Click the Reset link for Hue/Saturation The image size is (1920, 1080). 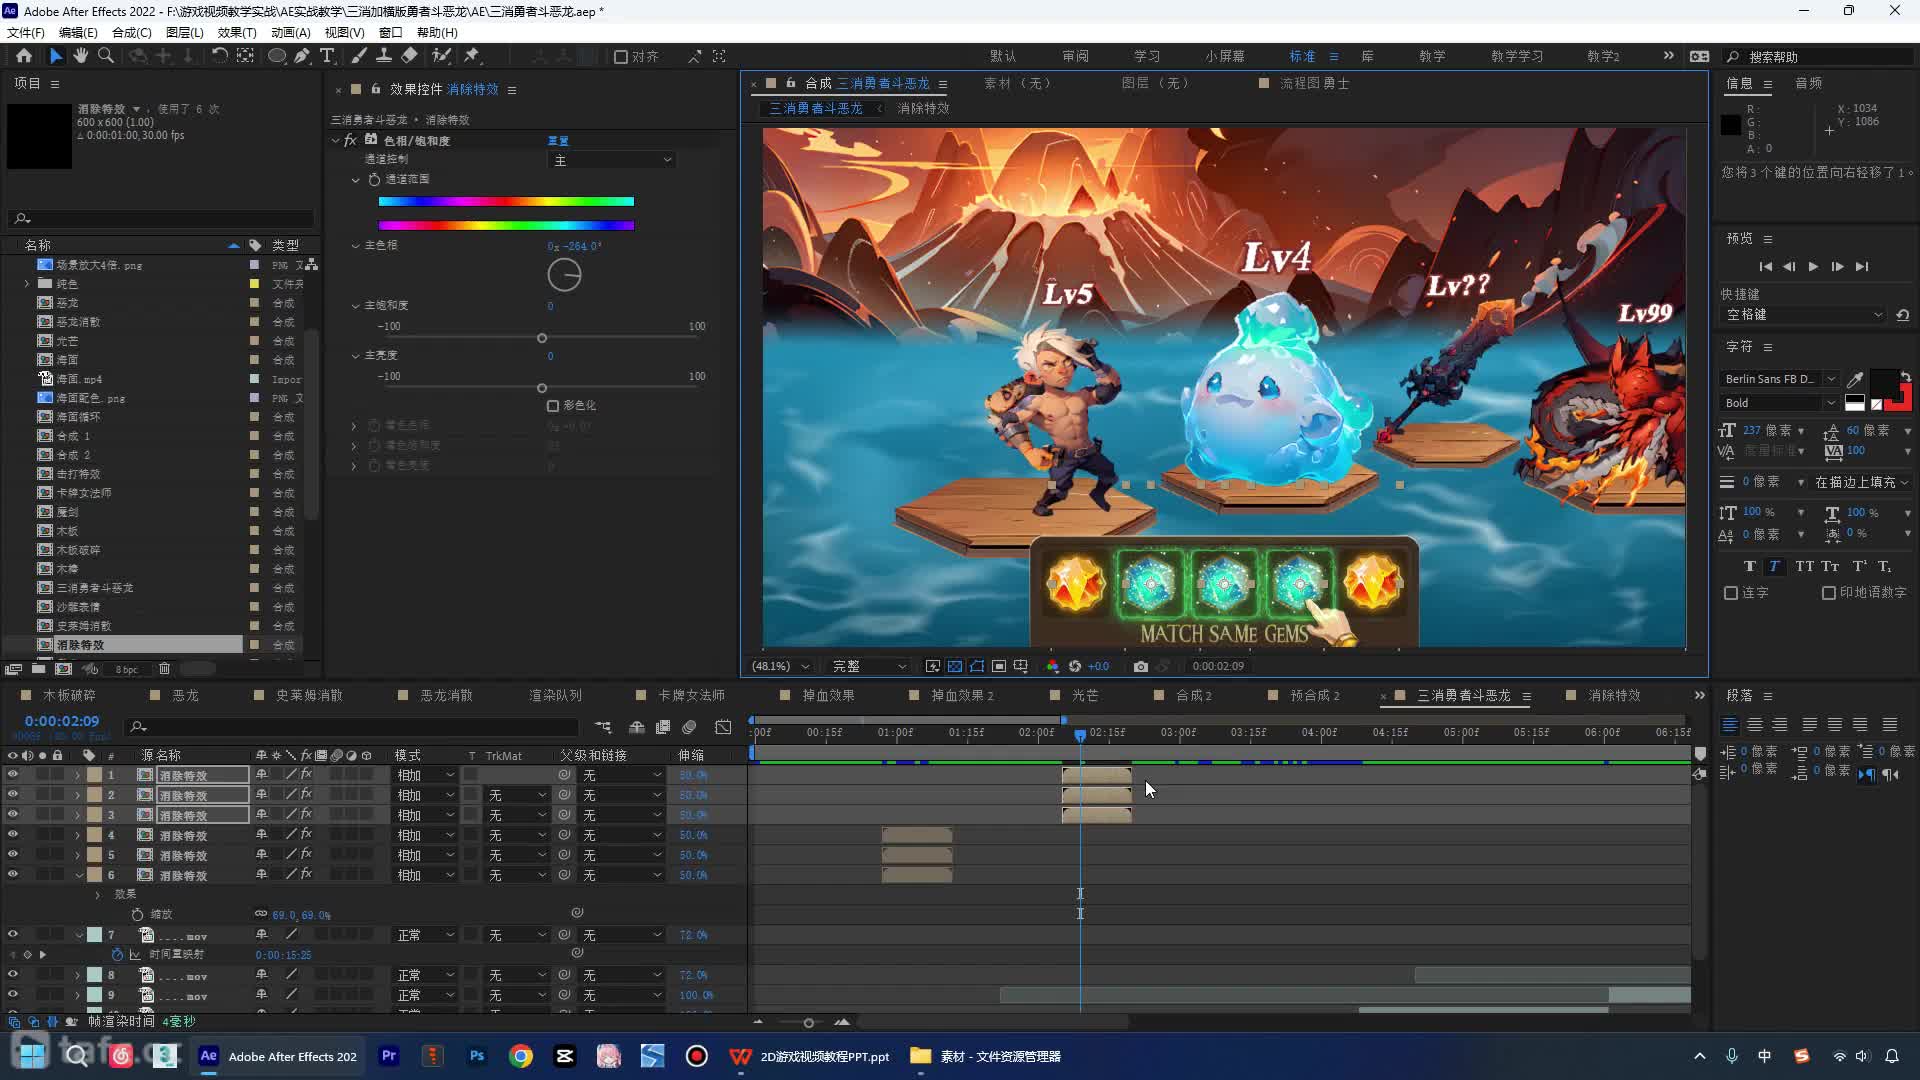(x=558, y=141)
